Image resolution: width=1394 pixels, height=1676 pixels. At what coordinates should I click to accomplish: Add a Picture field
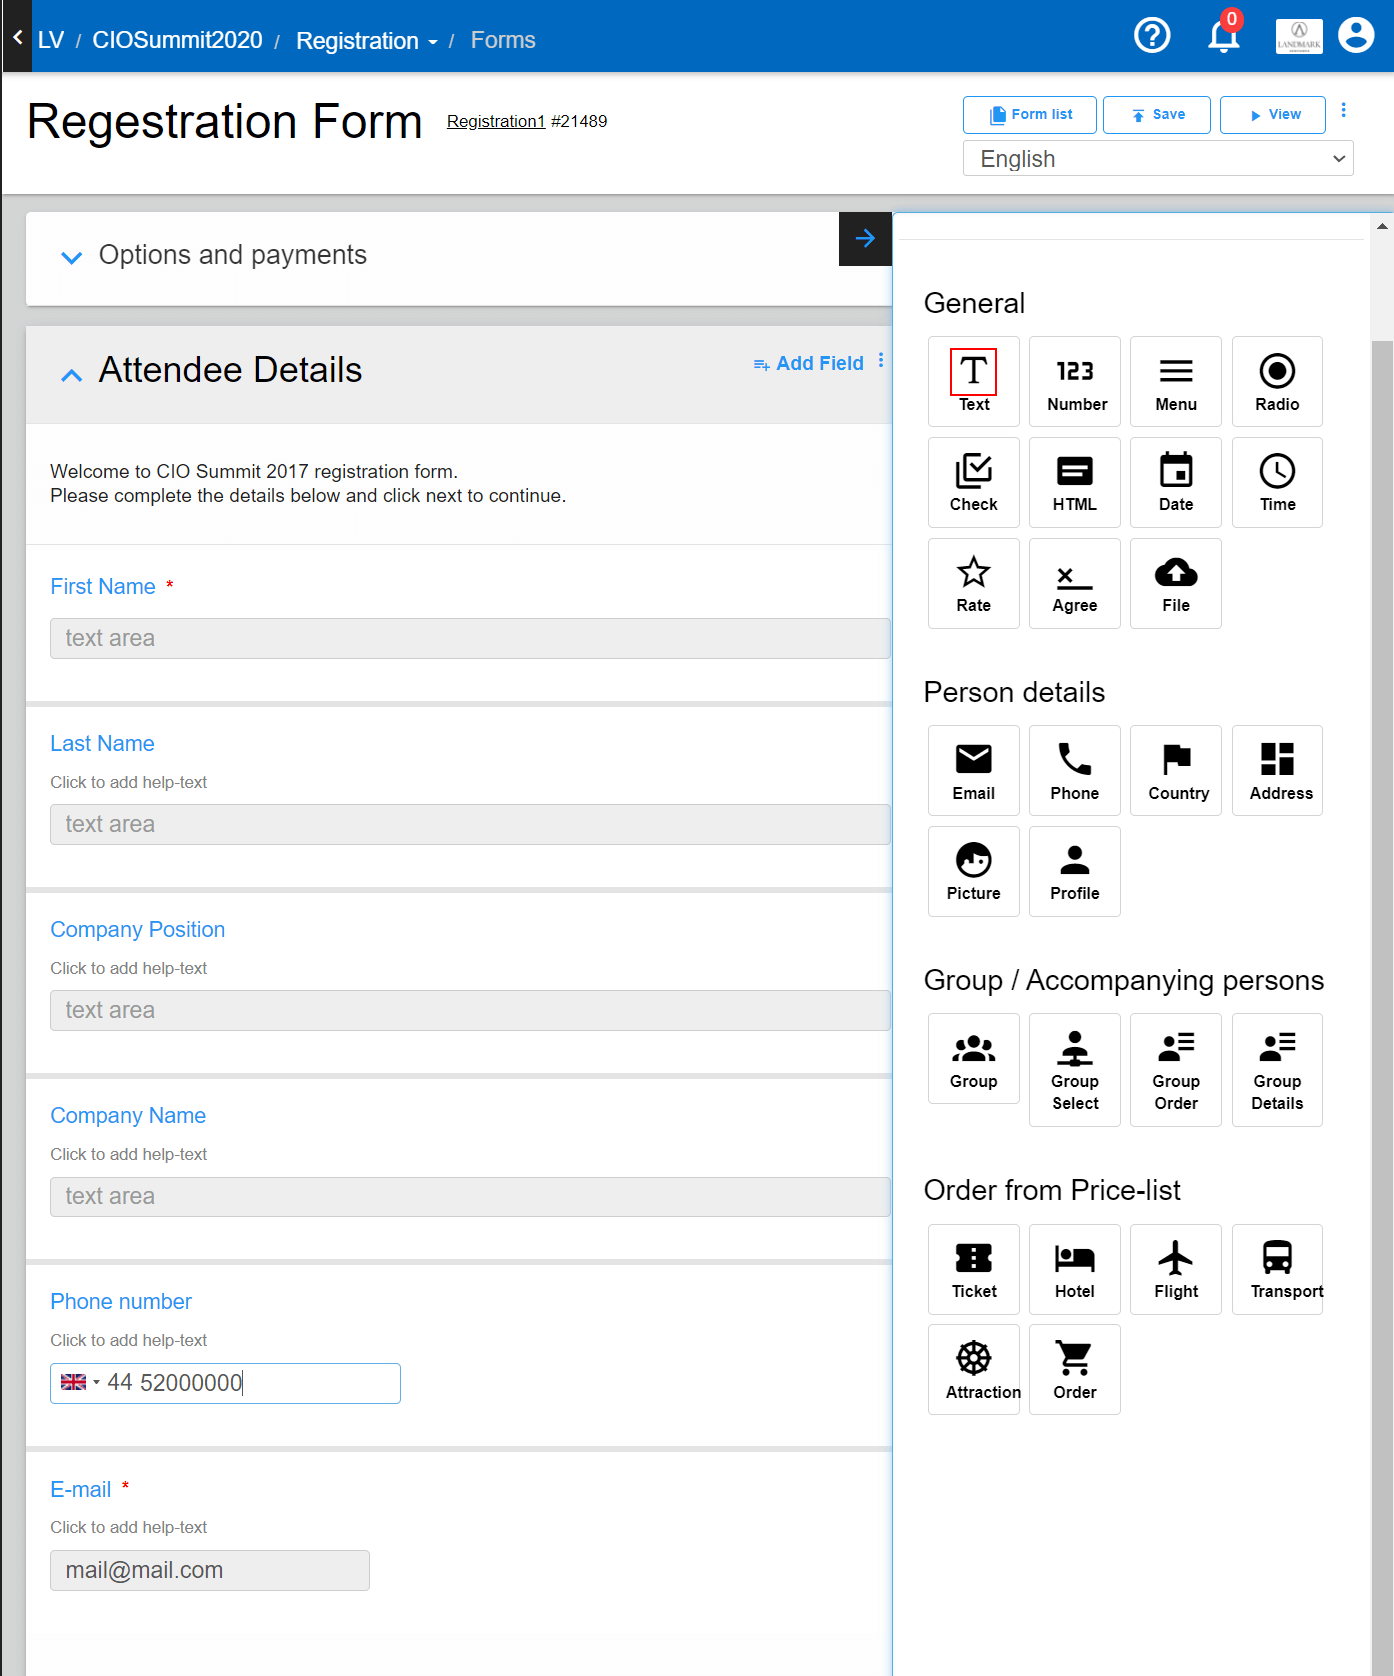(x=973, y=871)
